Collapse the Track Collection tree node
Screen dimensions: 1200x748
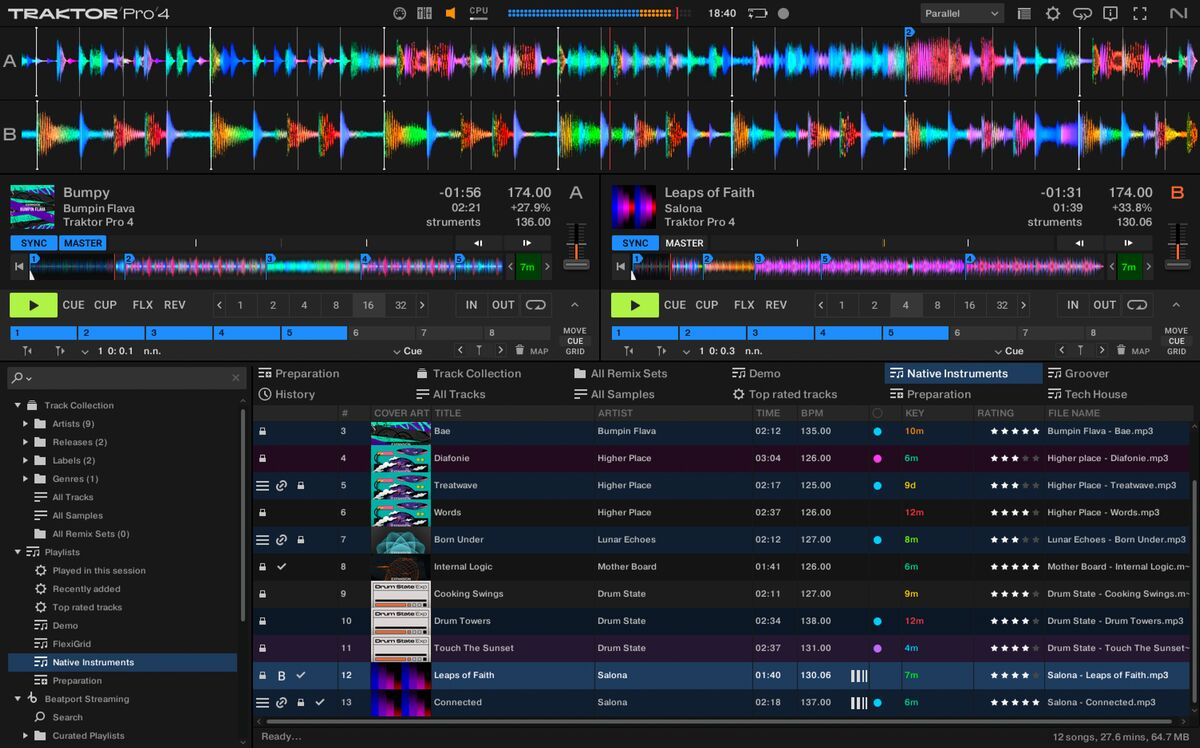pos(18,405)
